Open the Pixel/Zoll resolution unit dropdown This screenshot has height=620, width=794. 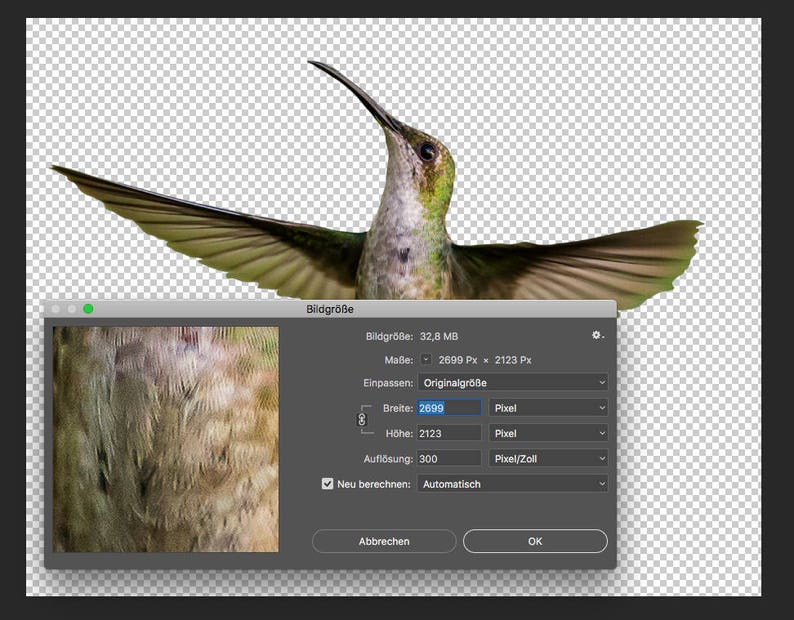coord(548,458)
